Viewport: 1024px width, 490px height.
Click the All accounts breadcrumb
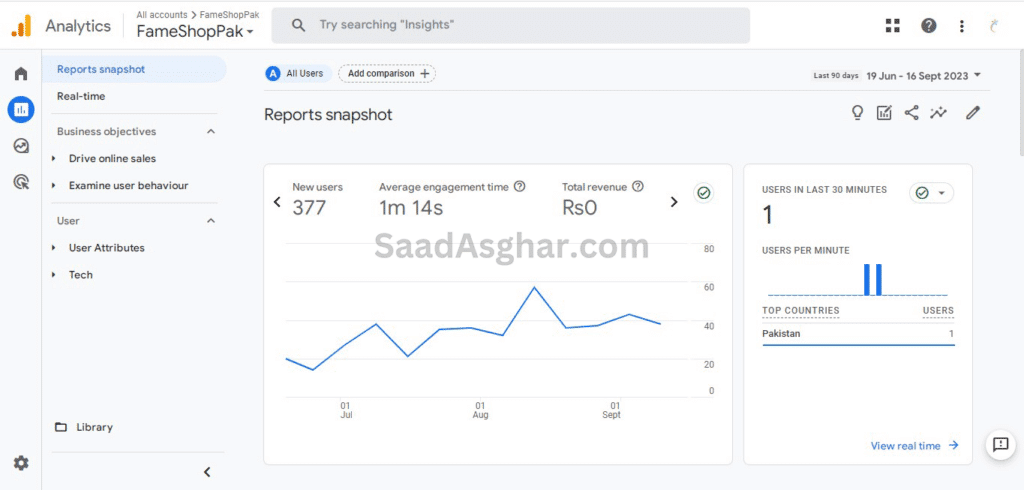(160, 14)
